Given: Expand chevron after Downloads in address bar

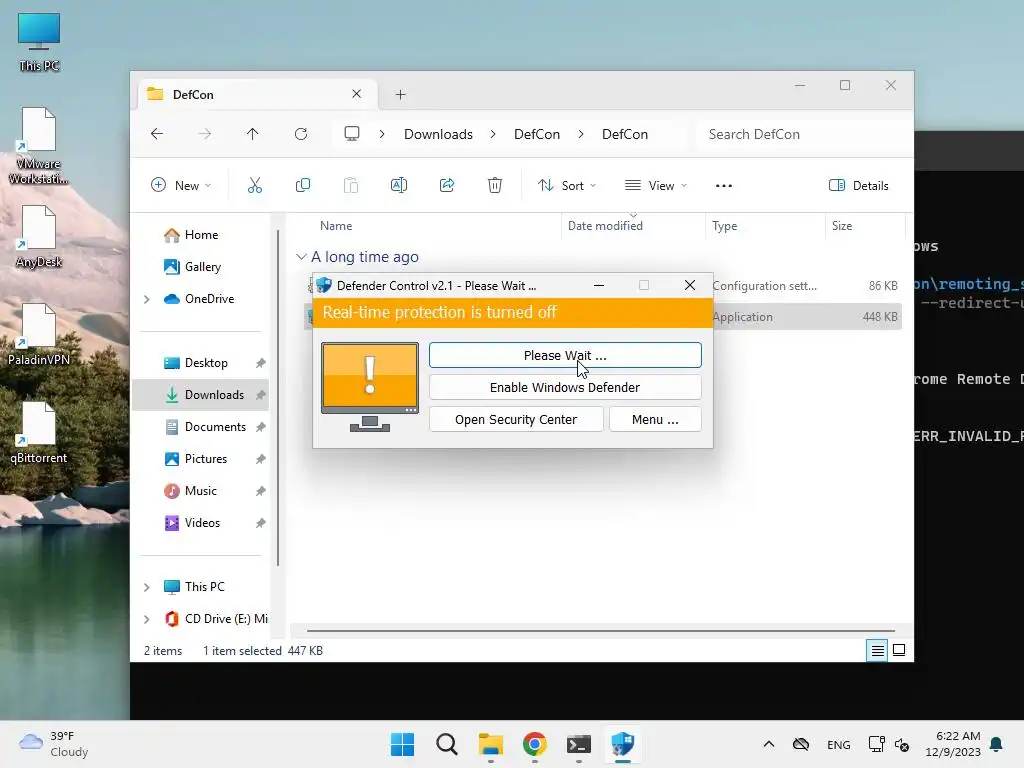Looking at the screenshot, I should click(x=493, y=134).
